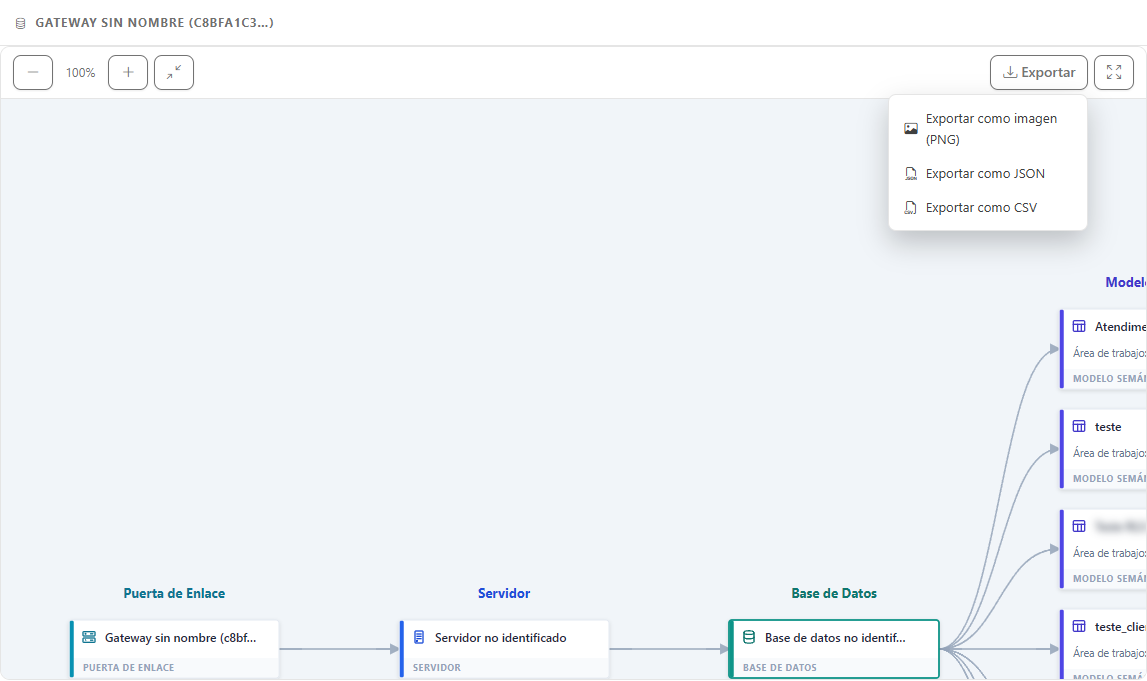This screenshot has width=1147, height=681.
Task: Click the Servidor column heading
Action: point(504,593)
